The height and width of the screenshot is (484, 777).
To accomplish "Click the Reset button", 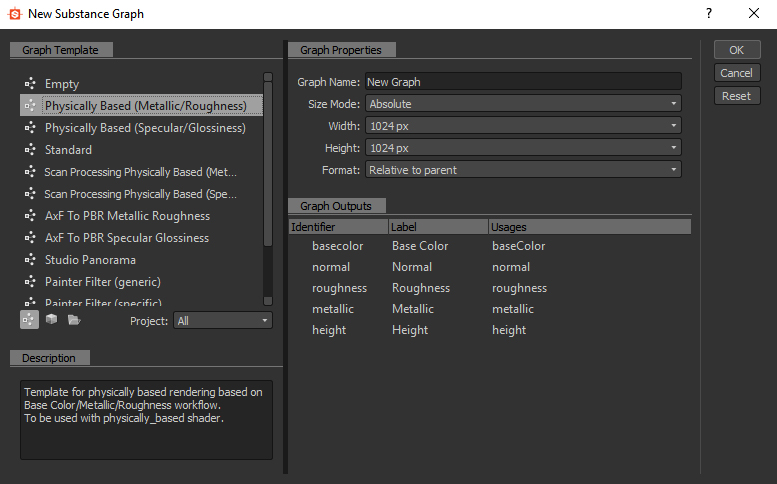I will 736,96.
